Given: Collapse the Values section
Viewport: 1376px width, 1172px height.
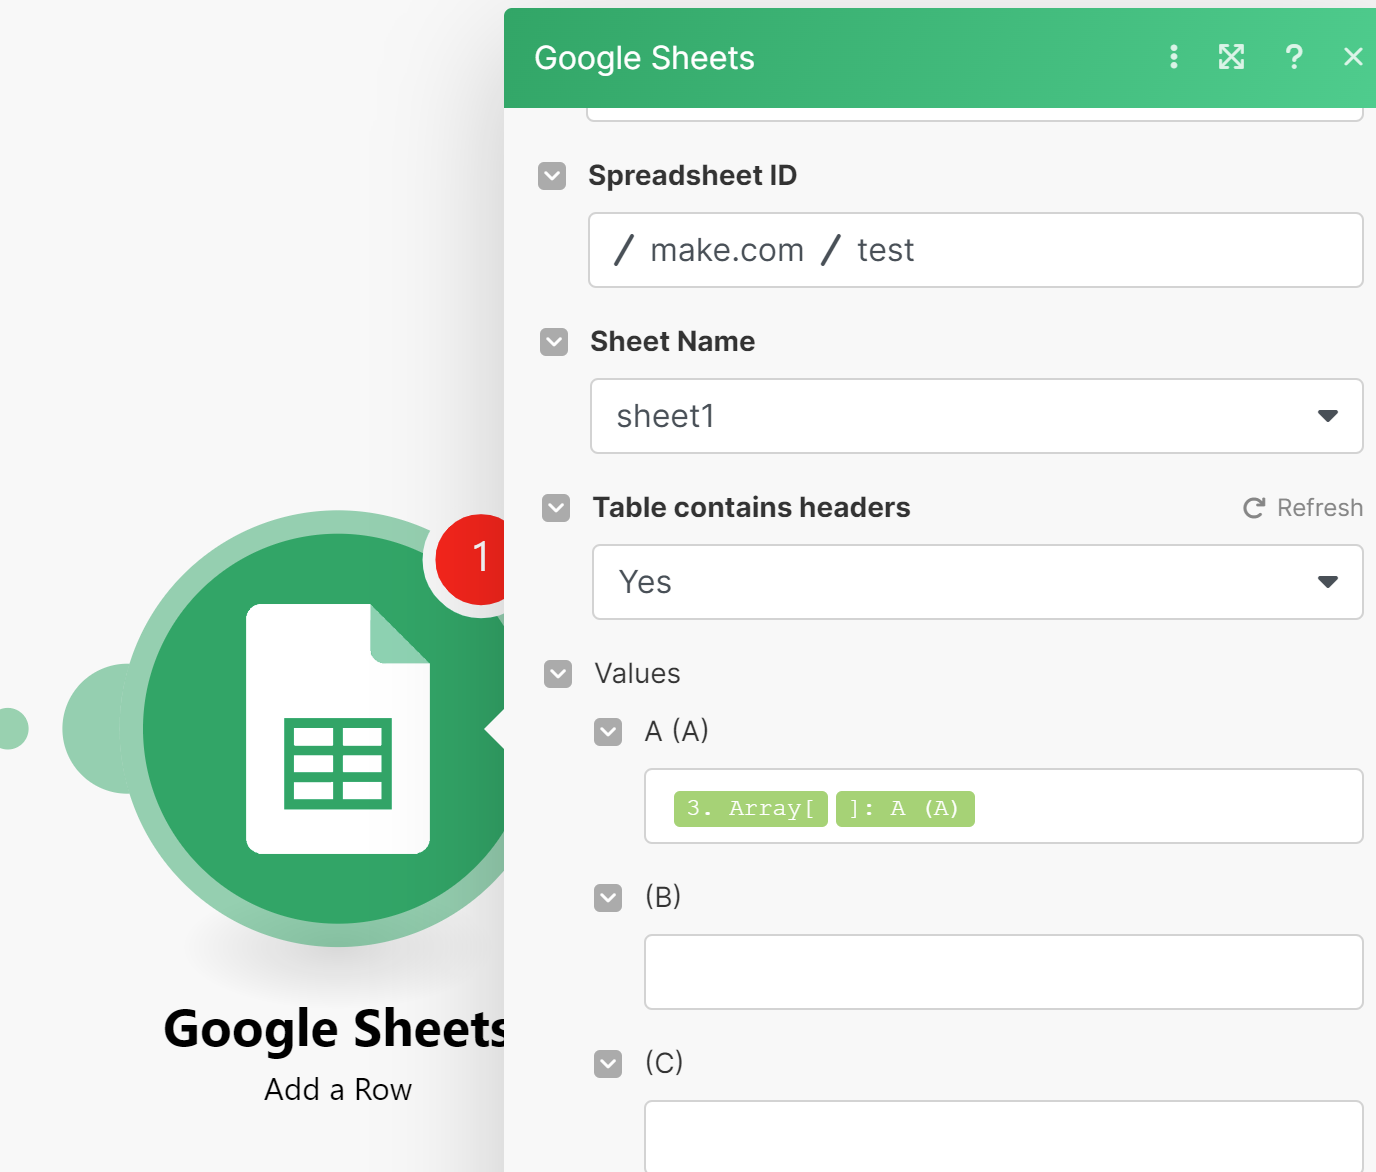Looking at the screenshot, I should click(558, 674).
